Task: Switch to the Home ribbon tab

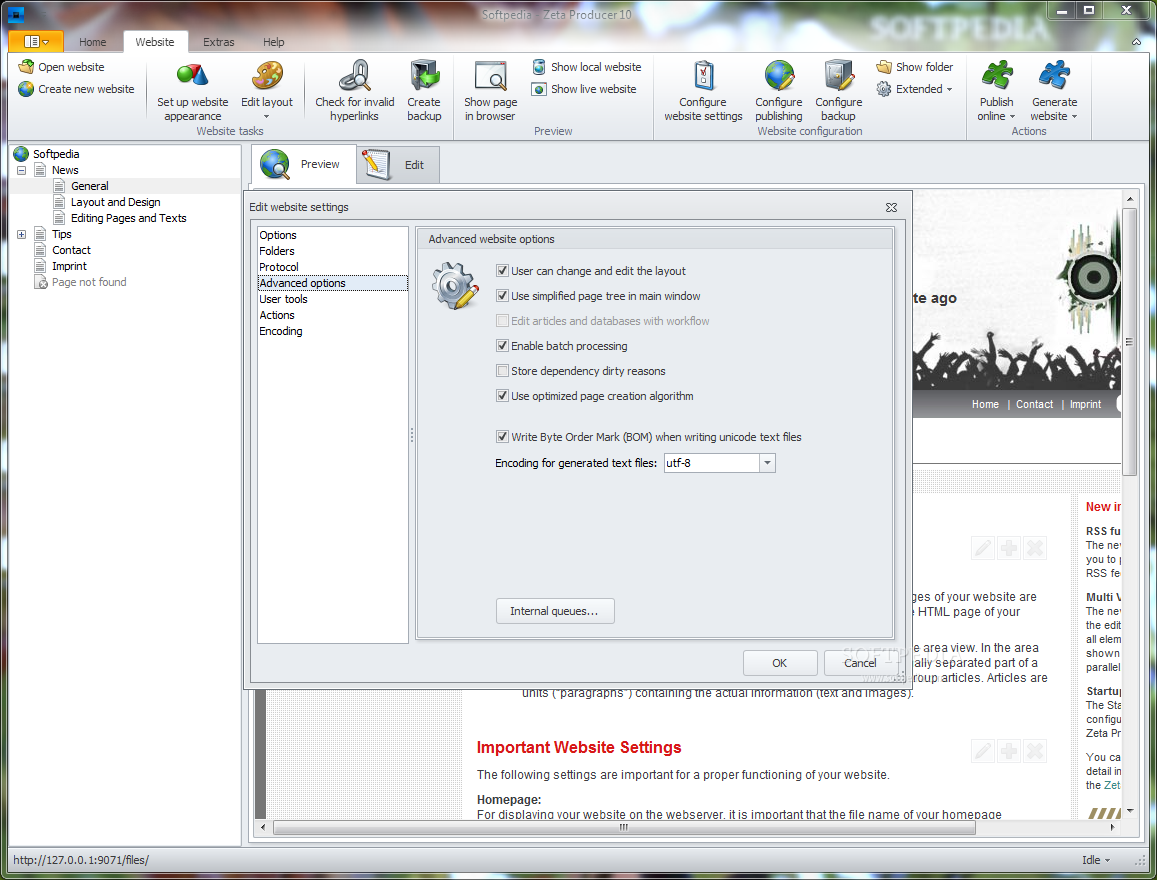Action: point(93,42)
